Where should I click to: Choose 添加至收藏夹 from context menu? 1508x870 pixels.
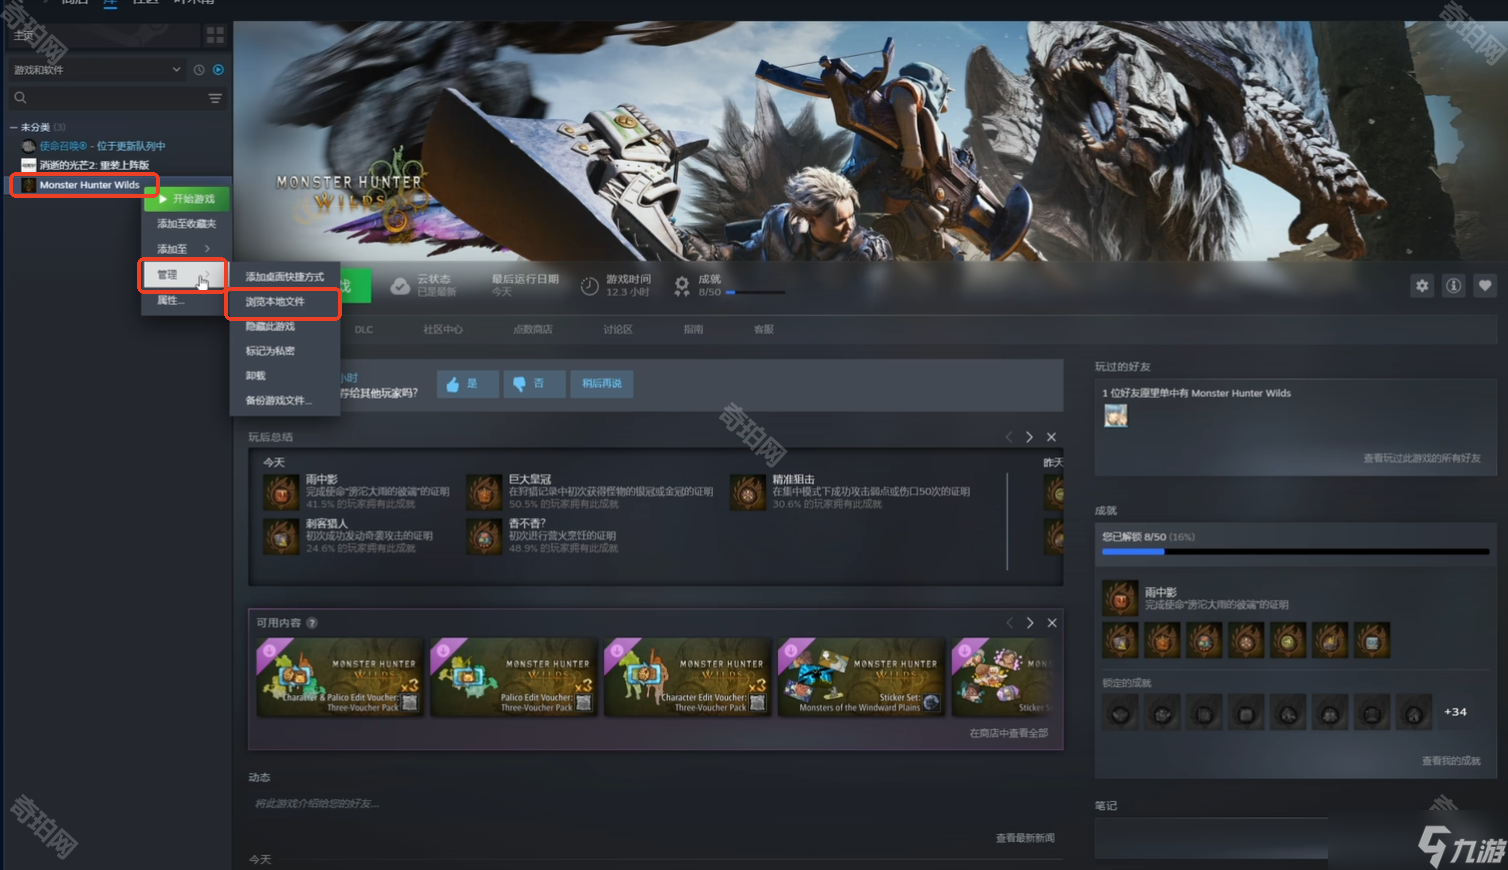pyautogui.click(x=187, y=224)
